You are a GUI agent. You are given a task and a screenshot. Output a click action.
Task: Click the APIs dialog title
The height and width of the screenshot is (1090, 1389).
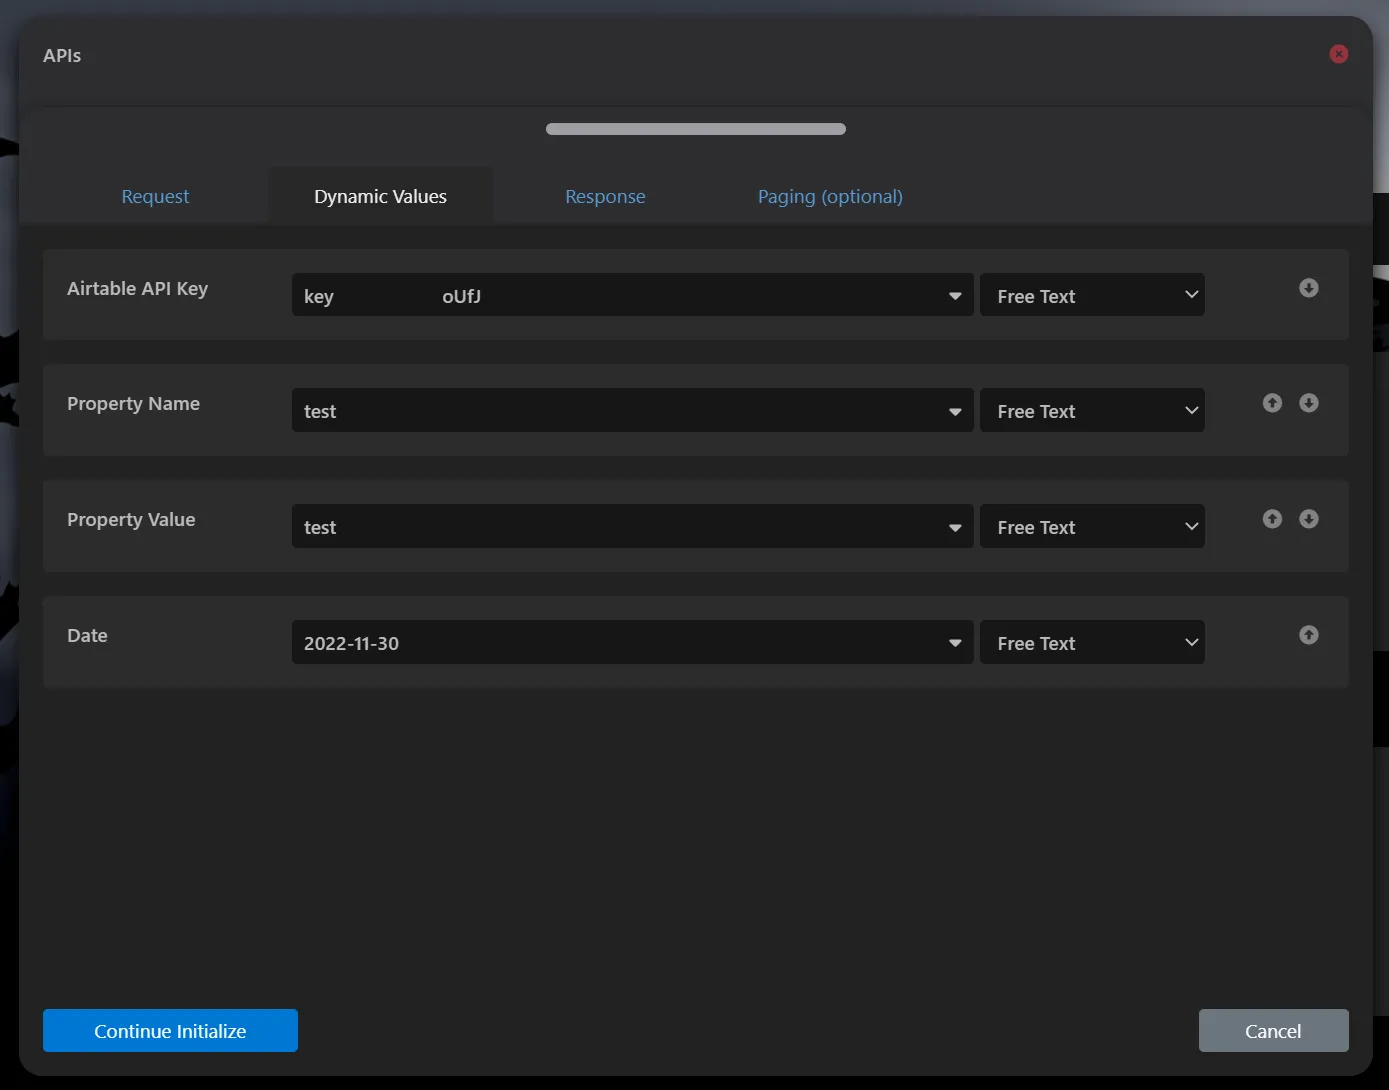click(62, 56)
